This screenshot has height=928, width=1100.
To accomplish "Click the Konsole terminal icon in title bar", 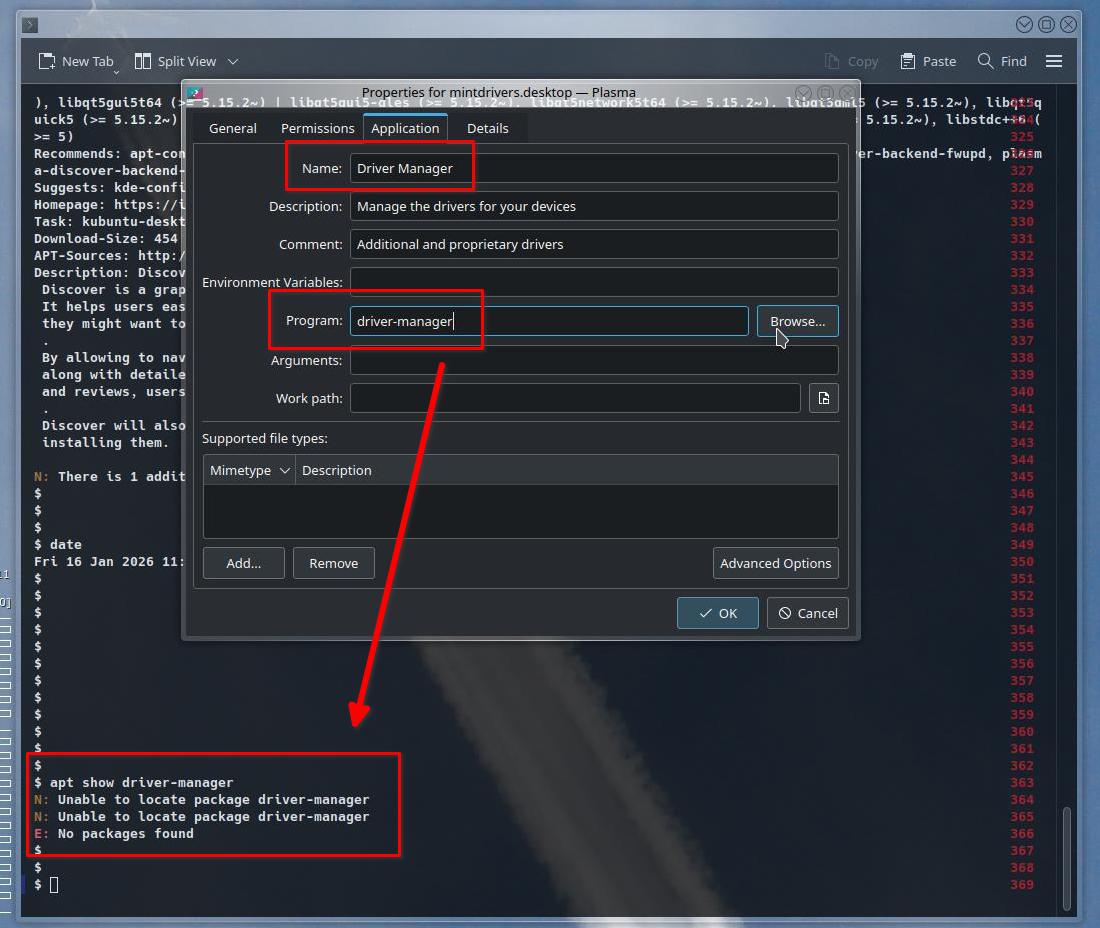I will [x=30, y=24].
